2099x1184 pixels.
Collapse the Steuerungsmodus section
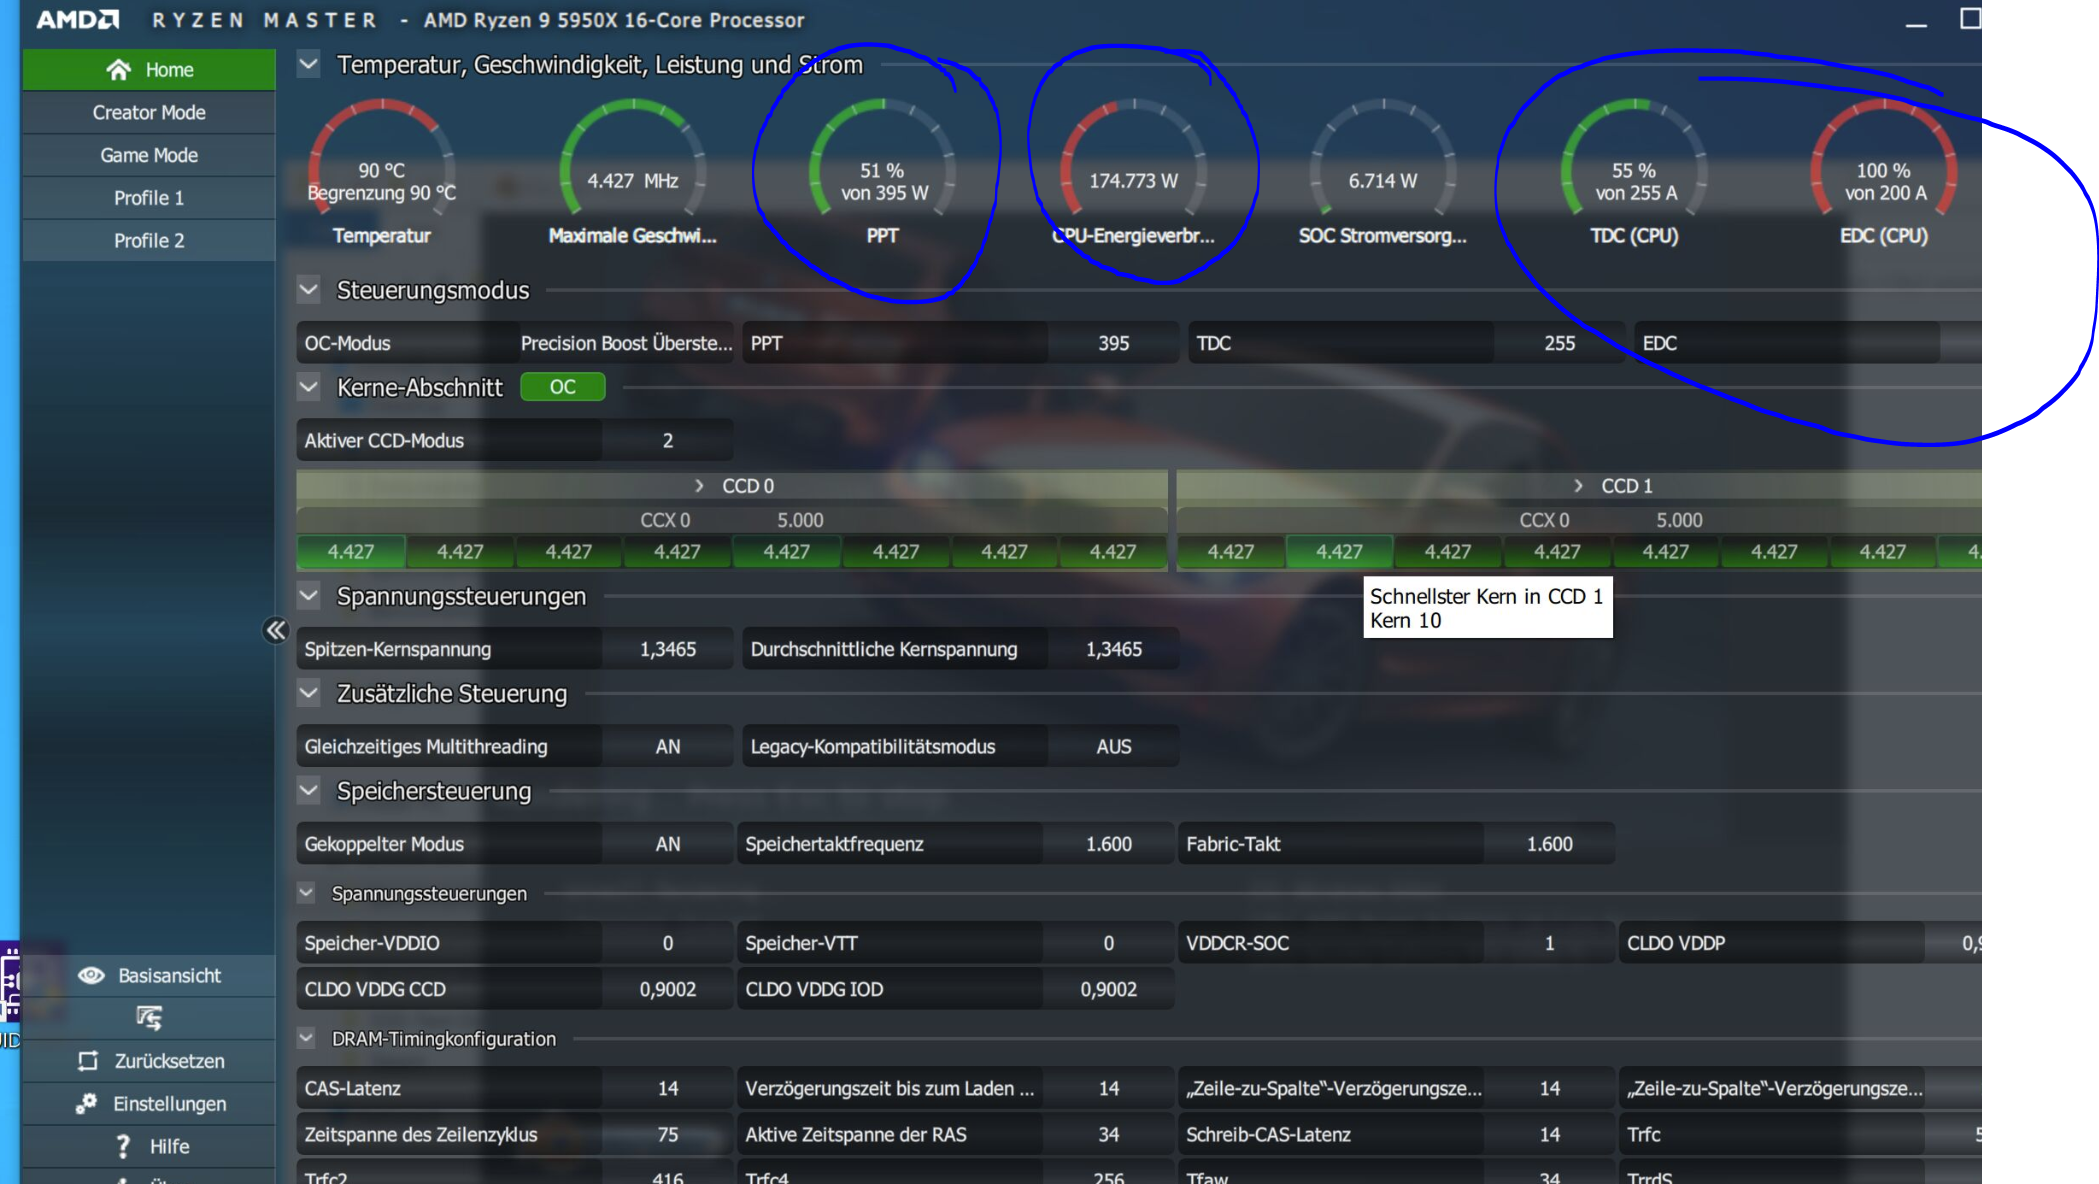tap(309, 290)
